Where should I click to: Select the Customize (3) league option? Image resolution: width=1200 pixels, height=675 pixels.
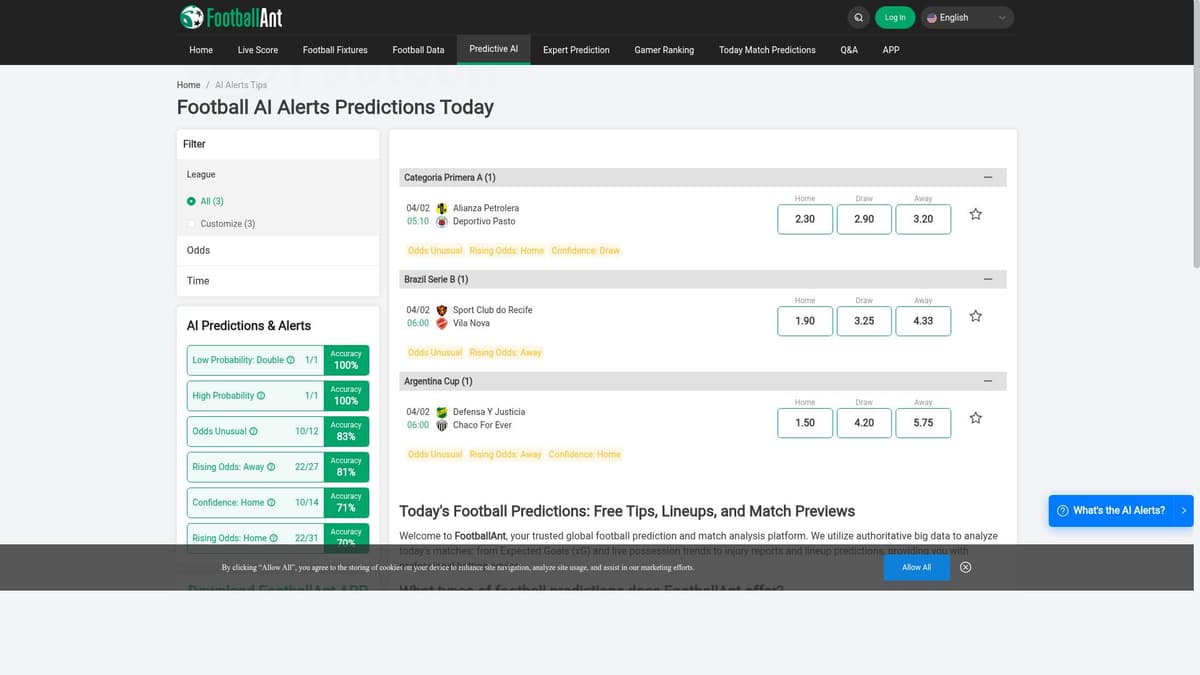191,224
